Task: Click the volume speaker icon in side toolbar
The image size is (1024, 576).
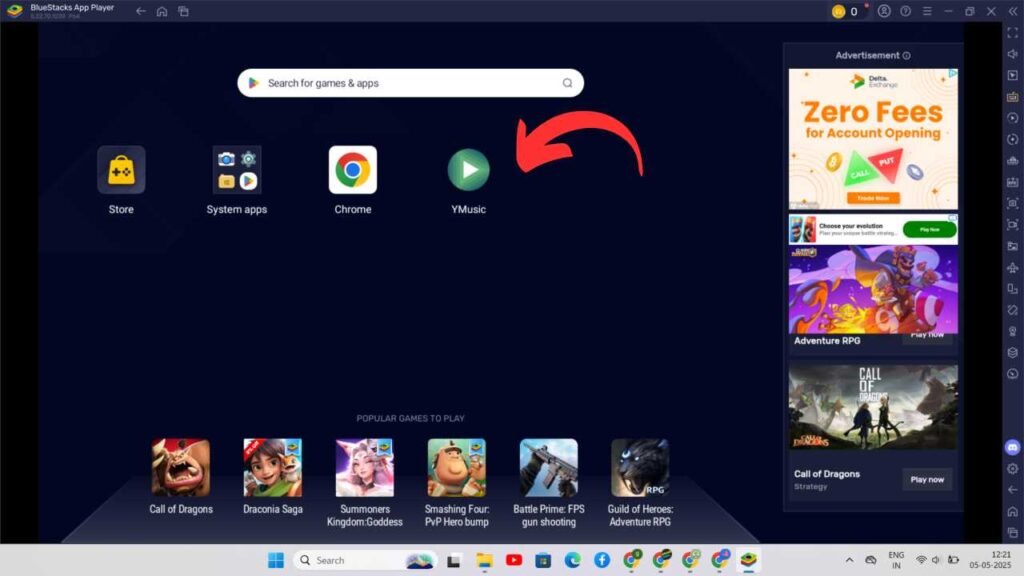Action: 1012,54
